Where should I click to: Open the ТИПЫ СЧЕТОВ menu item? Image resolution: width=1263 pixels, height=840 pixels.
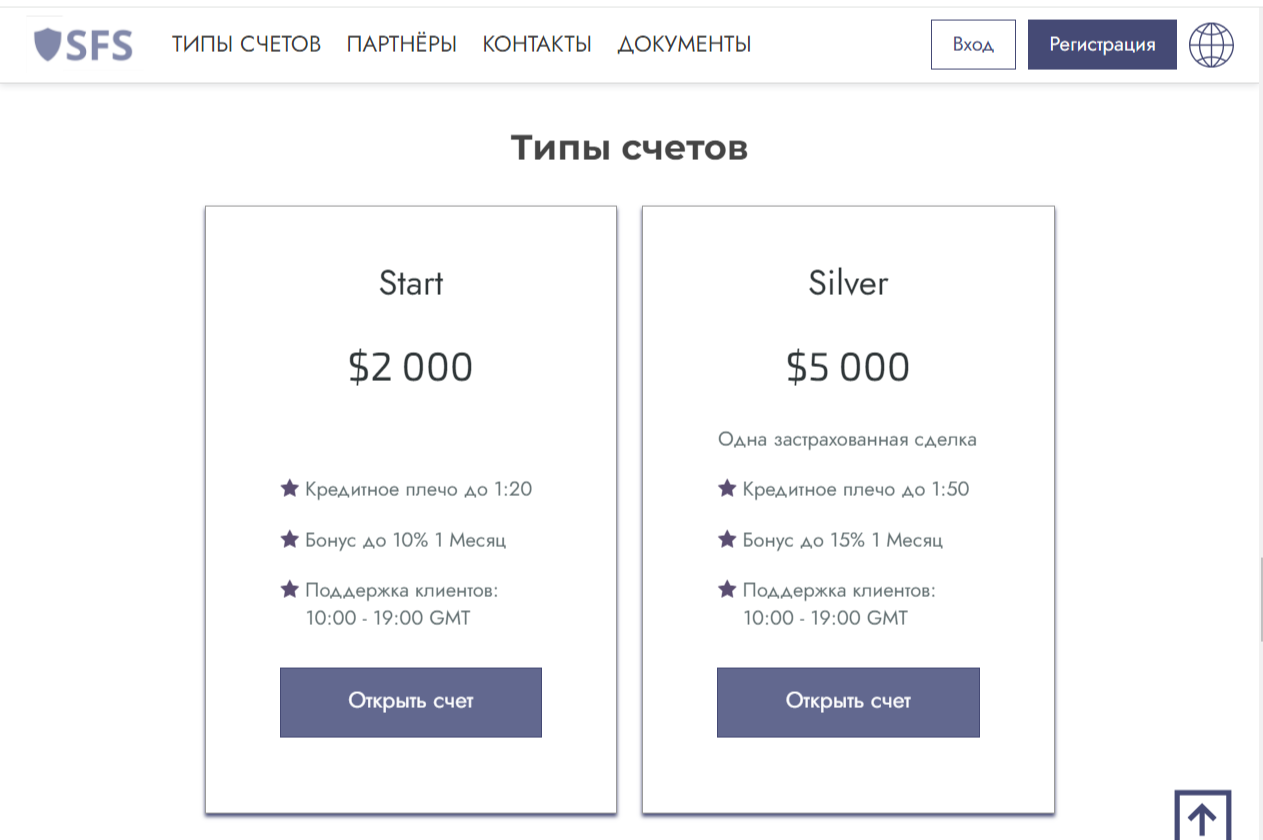[246, 45]
